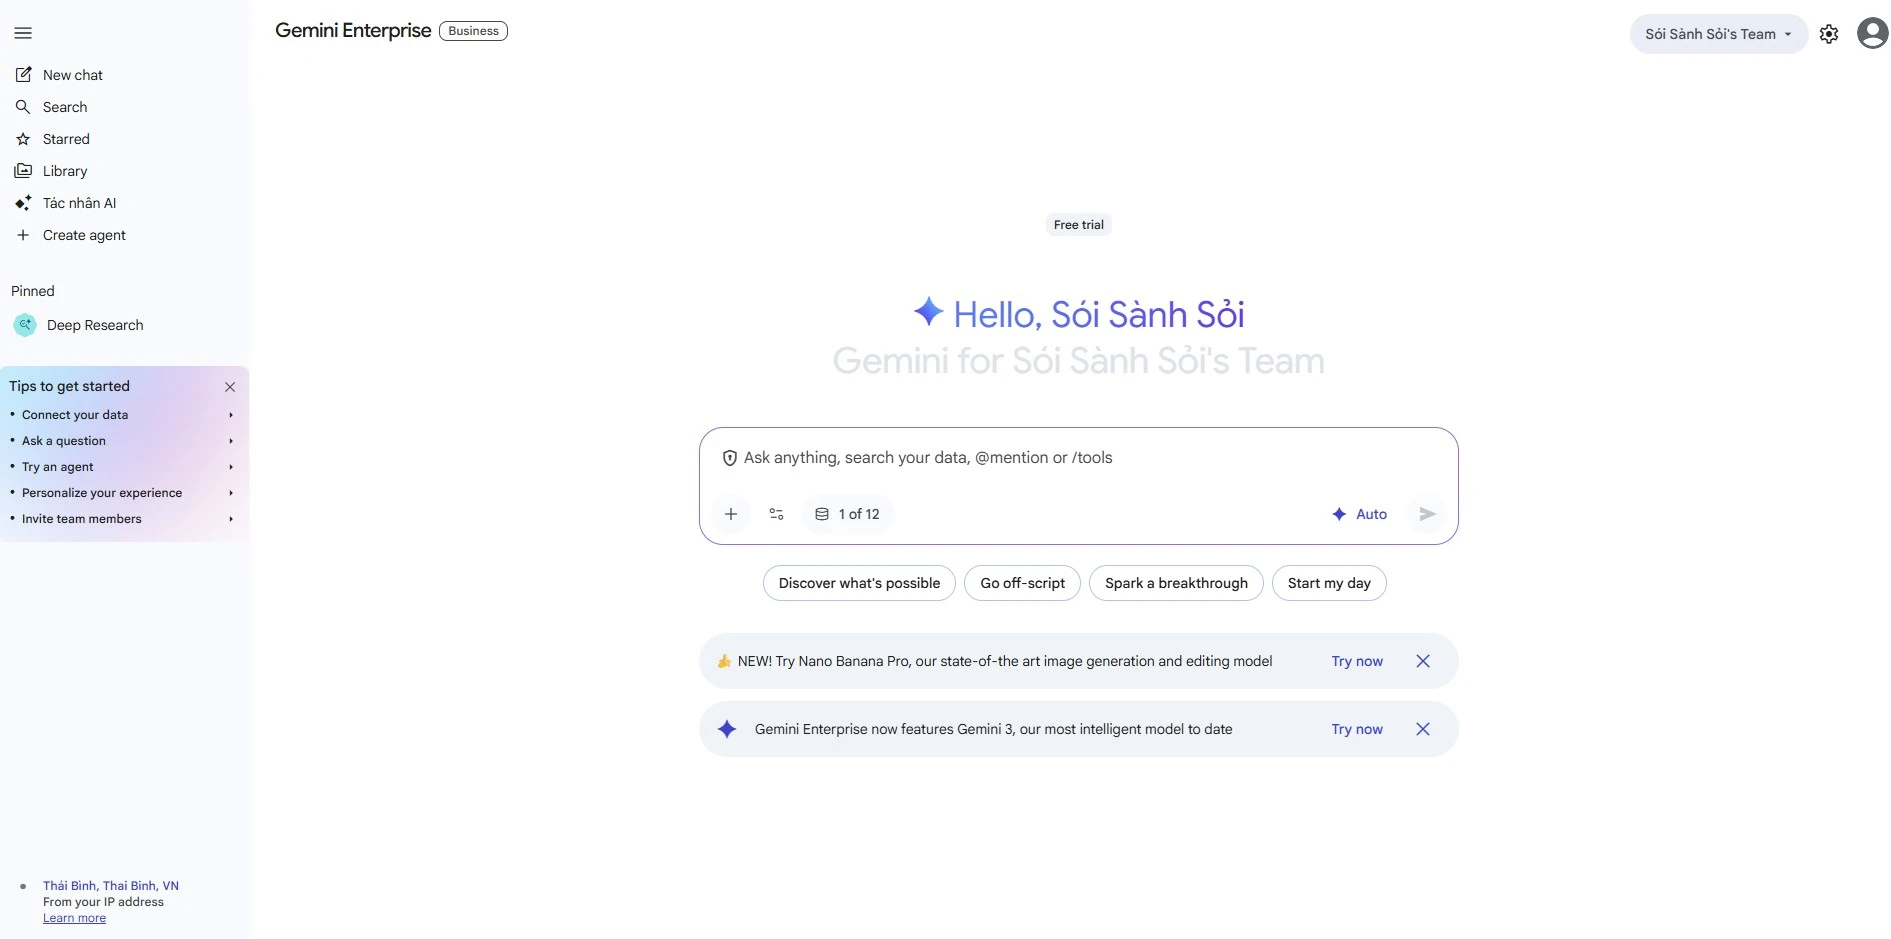The width and height of the screenshot is (1891, 939).
Task: Open the tools settings icon in prompt bar
Action: [x=776, y=513]
